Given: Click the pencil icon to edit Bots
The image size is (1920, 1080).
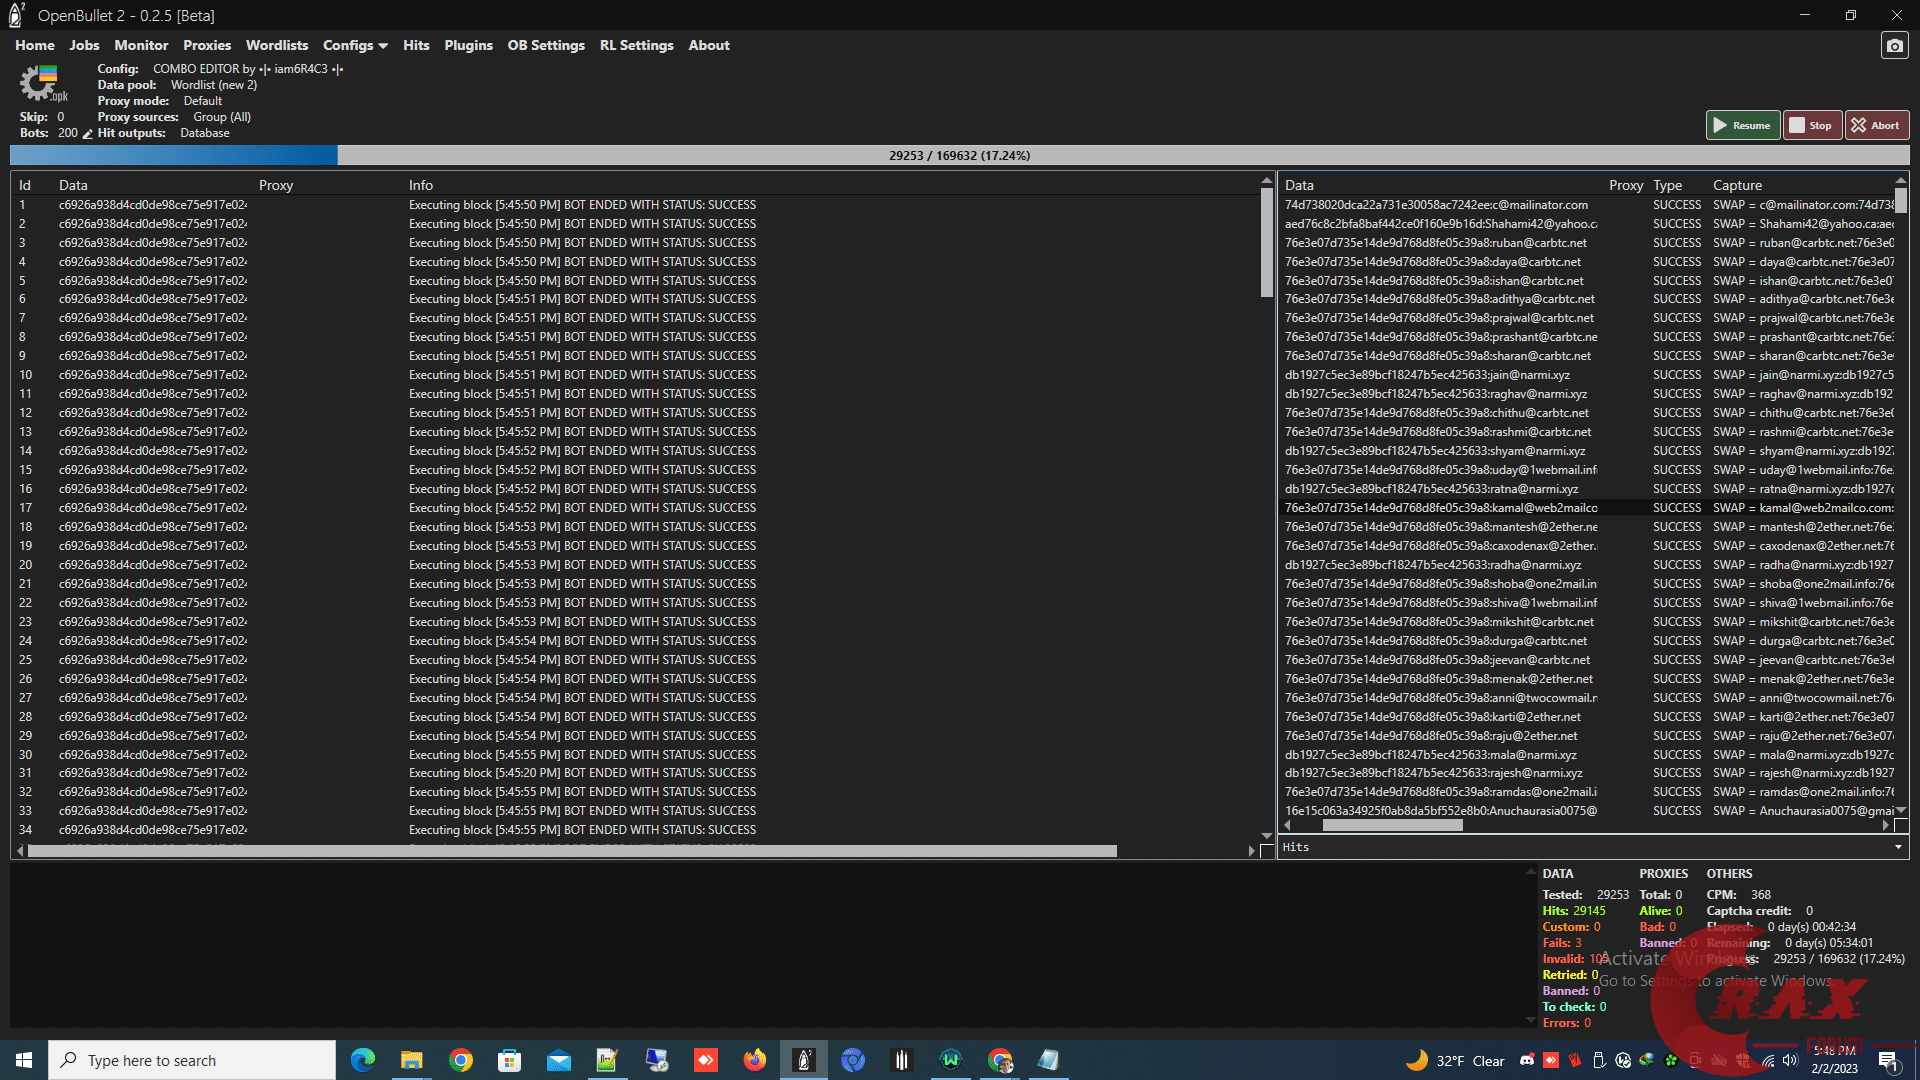Looking at the screenshot, I should pyautogui.click(x=88, y=134).
